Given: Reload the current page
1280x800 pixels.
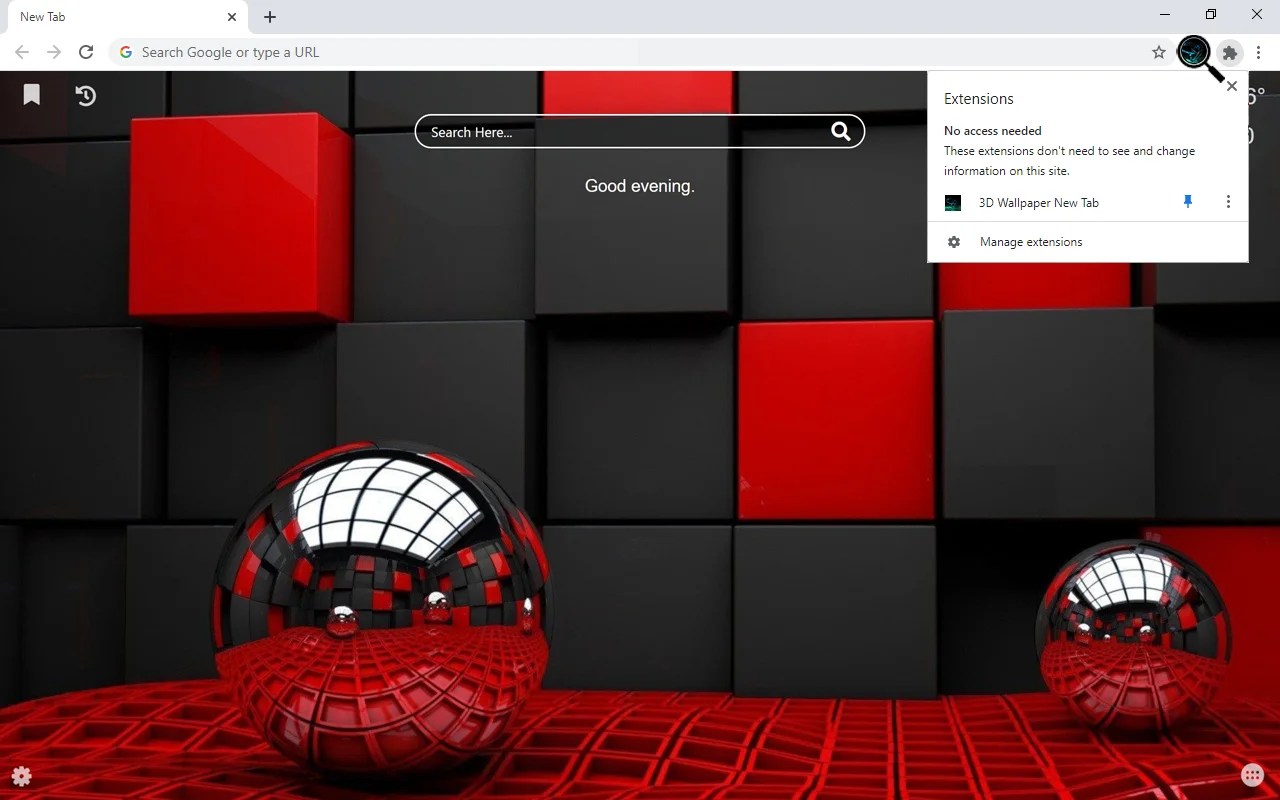Looking at the screenshot, I should tap(86, 52).
